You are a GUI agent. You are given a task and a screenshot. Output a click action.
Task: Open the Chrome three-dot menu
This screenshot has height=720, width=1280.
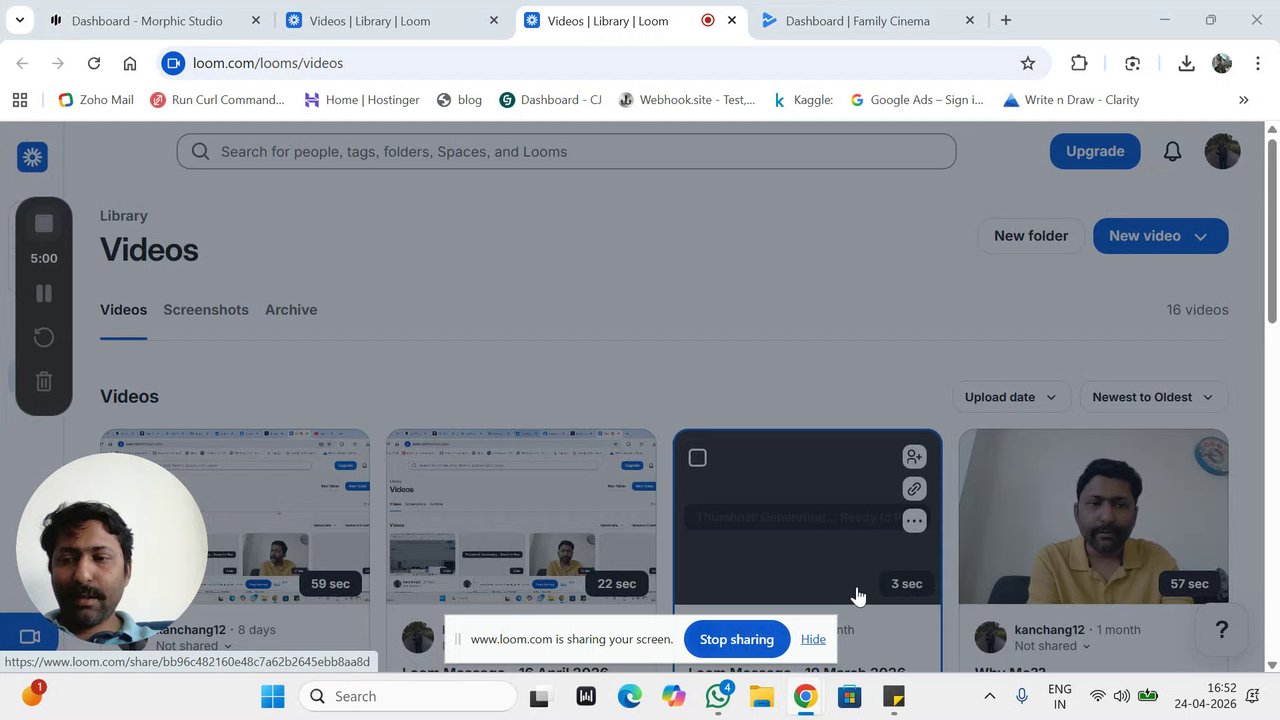click(x=1257, y=63)
